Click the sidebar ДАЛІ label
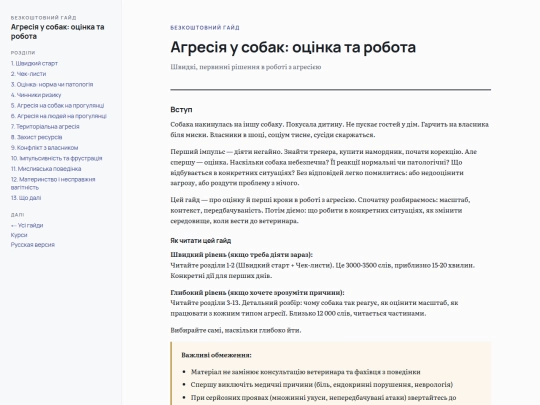 [17, 215]
